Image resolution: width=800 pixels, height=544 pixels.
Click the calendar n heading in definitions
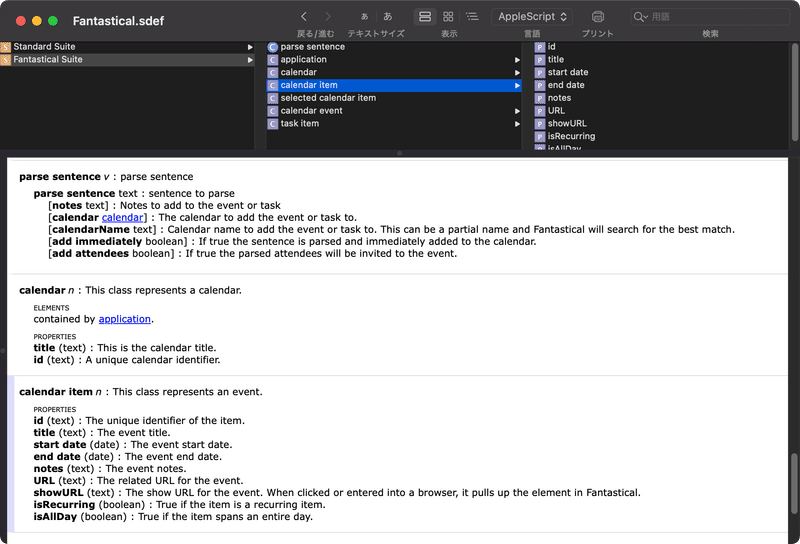coord(130,290)
